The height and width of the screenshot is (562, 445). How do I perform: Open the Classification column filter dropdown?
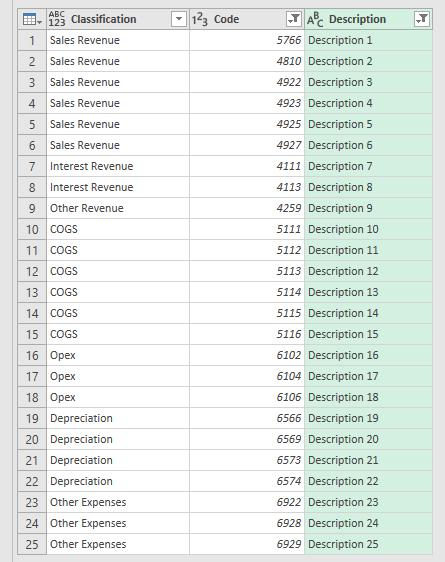point(179,19)
